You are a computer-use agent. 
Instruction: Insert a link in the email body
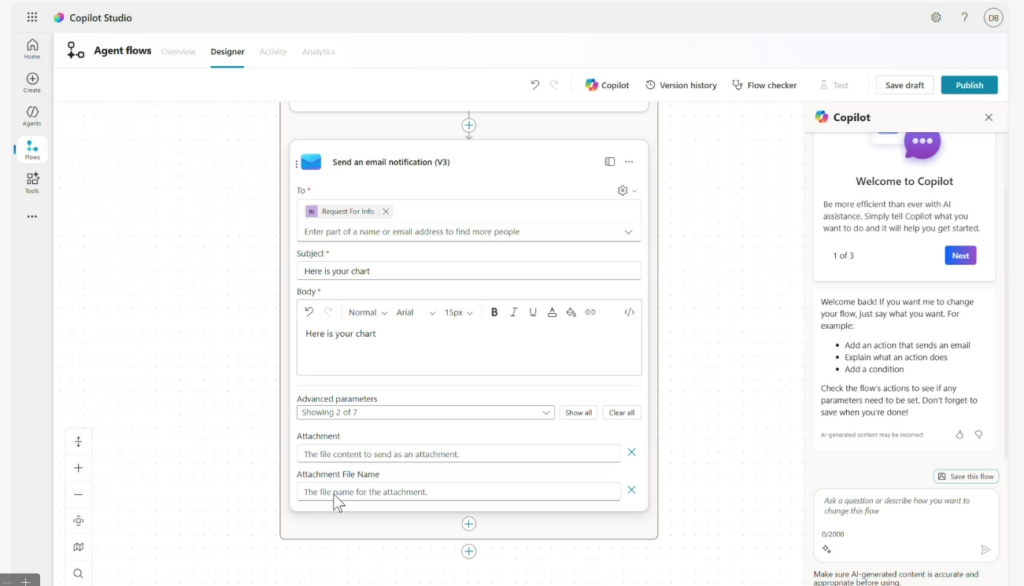click(590, 312)
